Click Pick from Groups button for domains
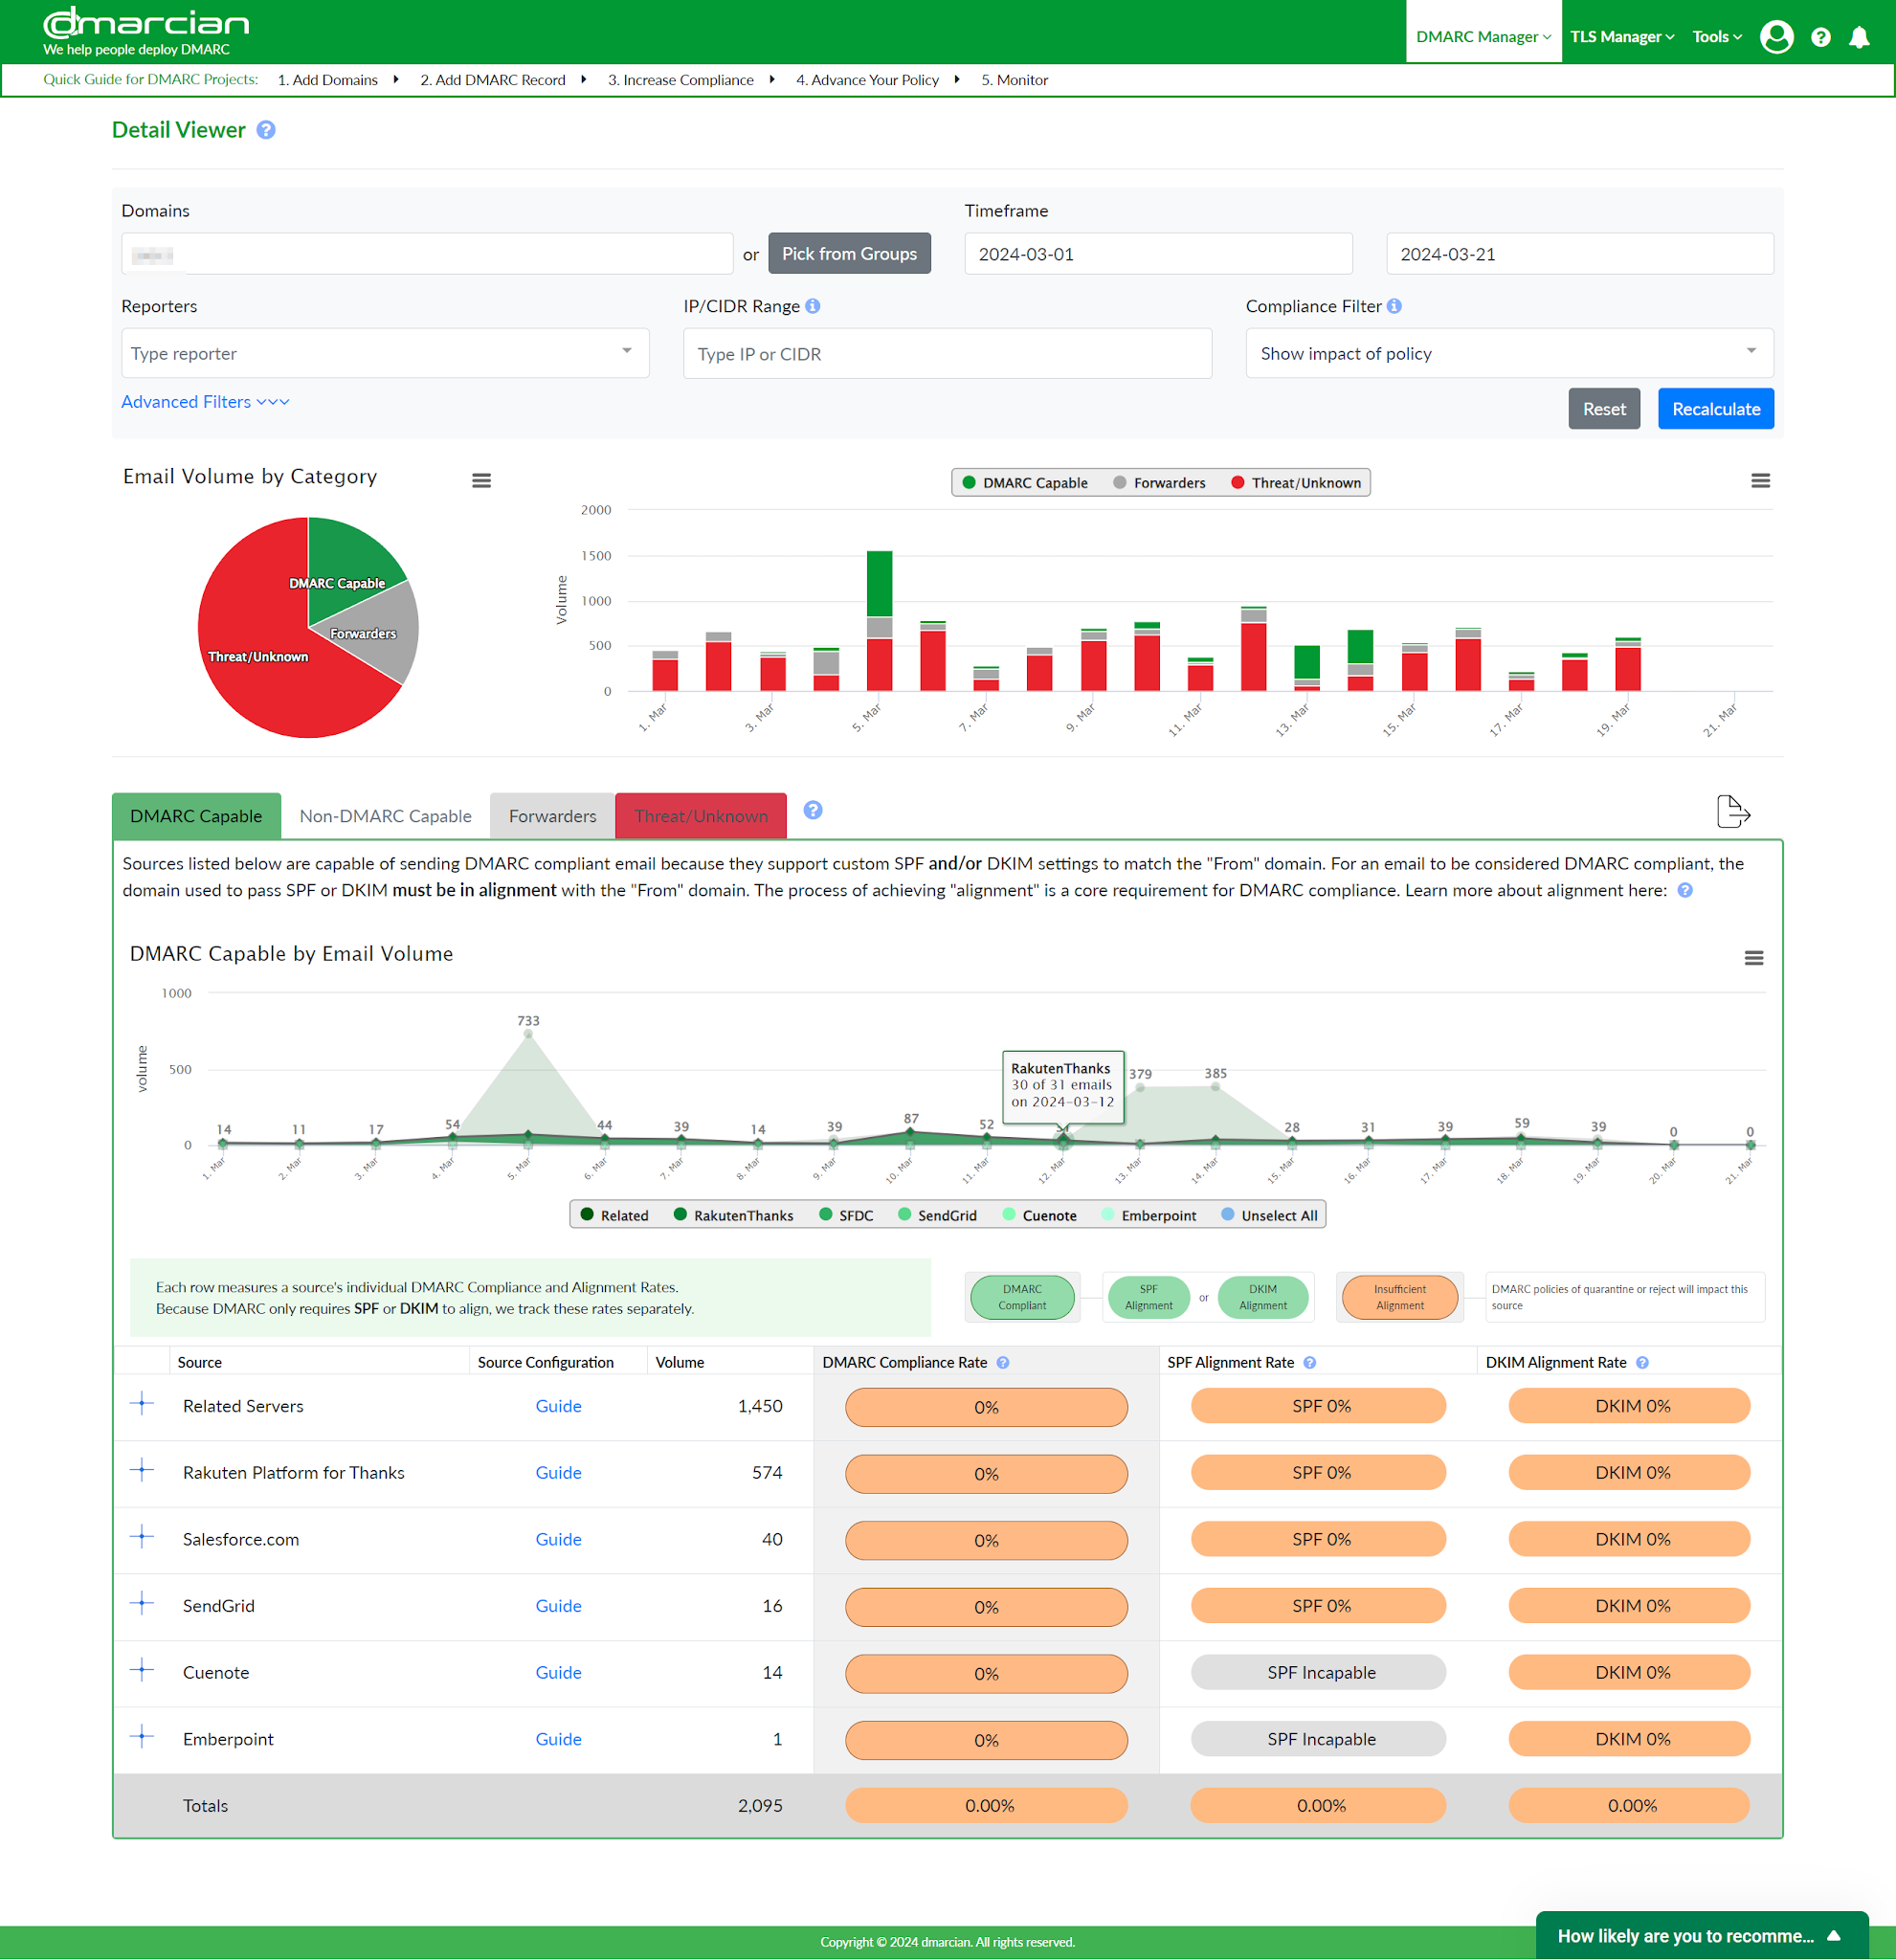The width and height of the screenshot is (1896, 1960). [849, 254]
